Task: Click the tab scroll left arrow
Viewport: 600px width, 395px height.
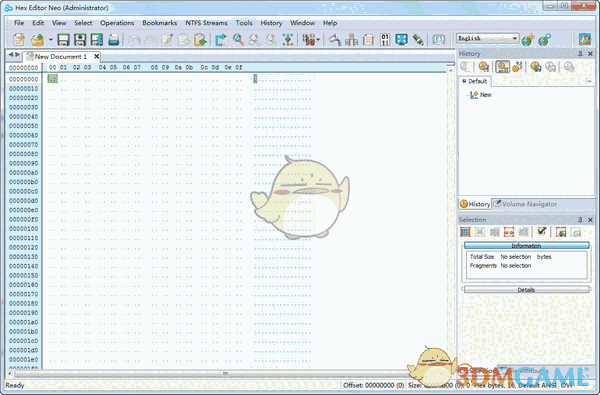Action: pos(10,55)
